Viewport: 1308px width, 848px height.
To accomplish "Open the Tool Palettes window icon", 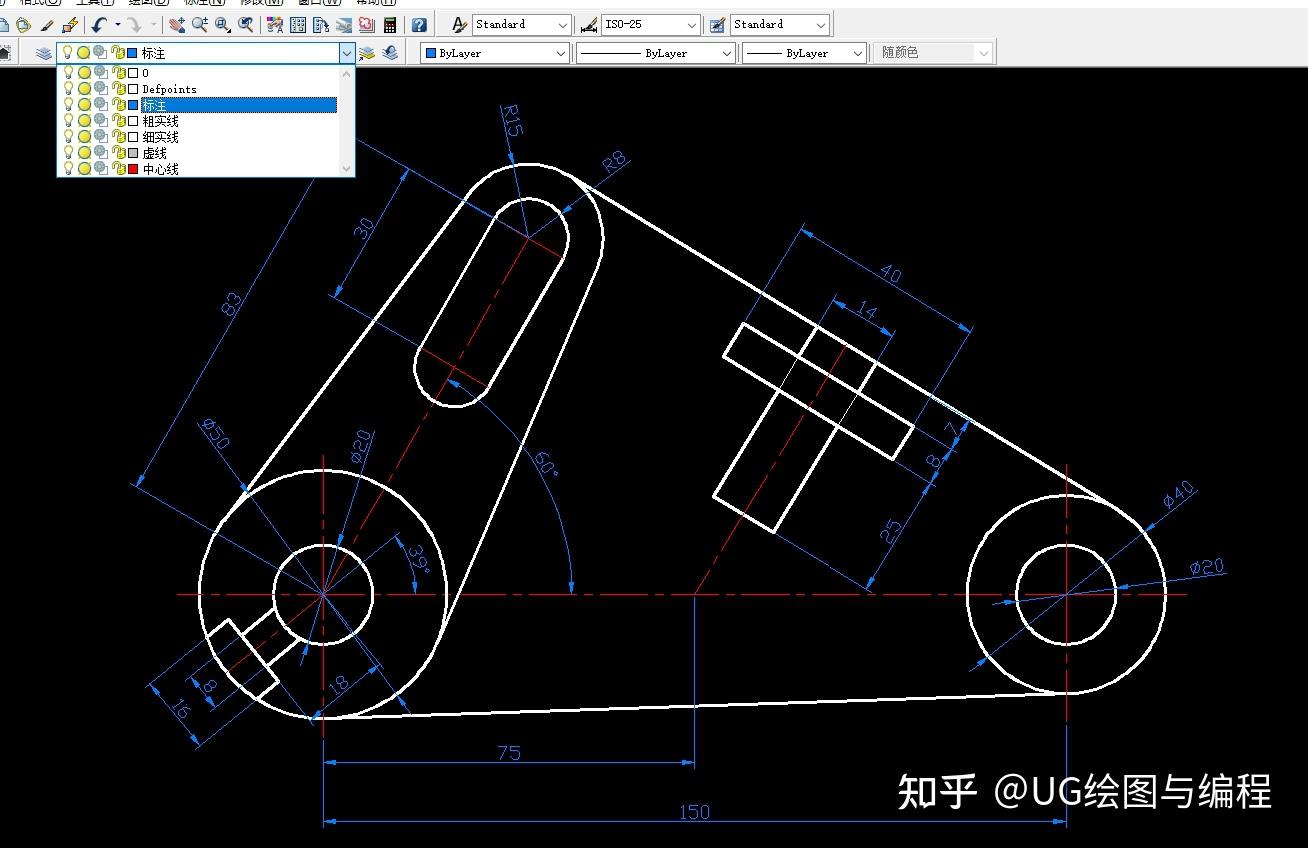I will point(321,24).
